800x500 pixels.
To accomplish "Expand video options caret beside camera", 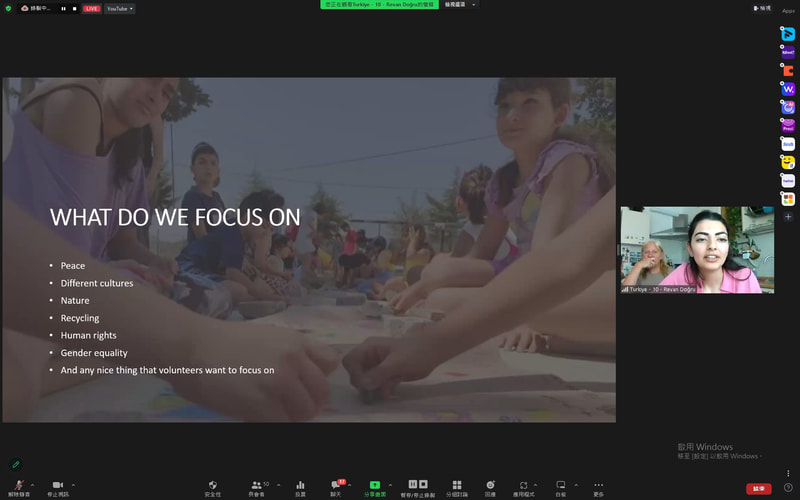I will 73,485.
